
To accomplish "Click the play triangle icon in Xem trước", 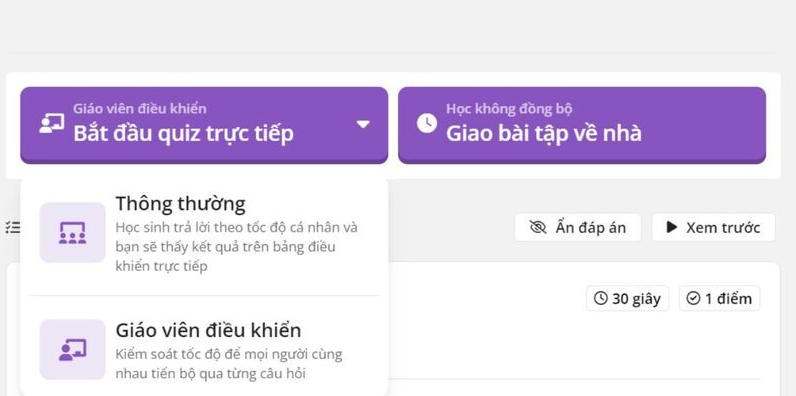I will click(672, 227).
